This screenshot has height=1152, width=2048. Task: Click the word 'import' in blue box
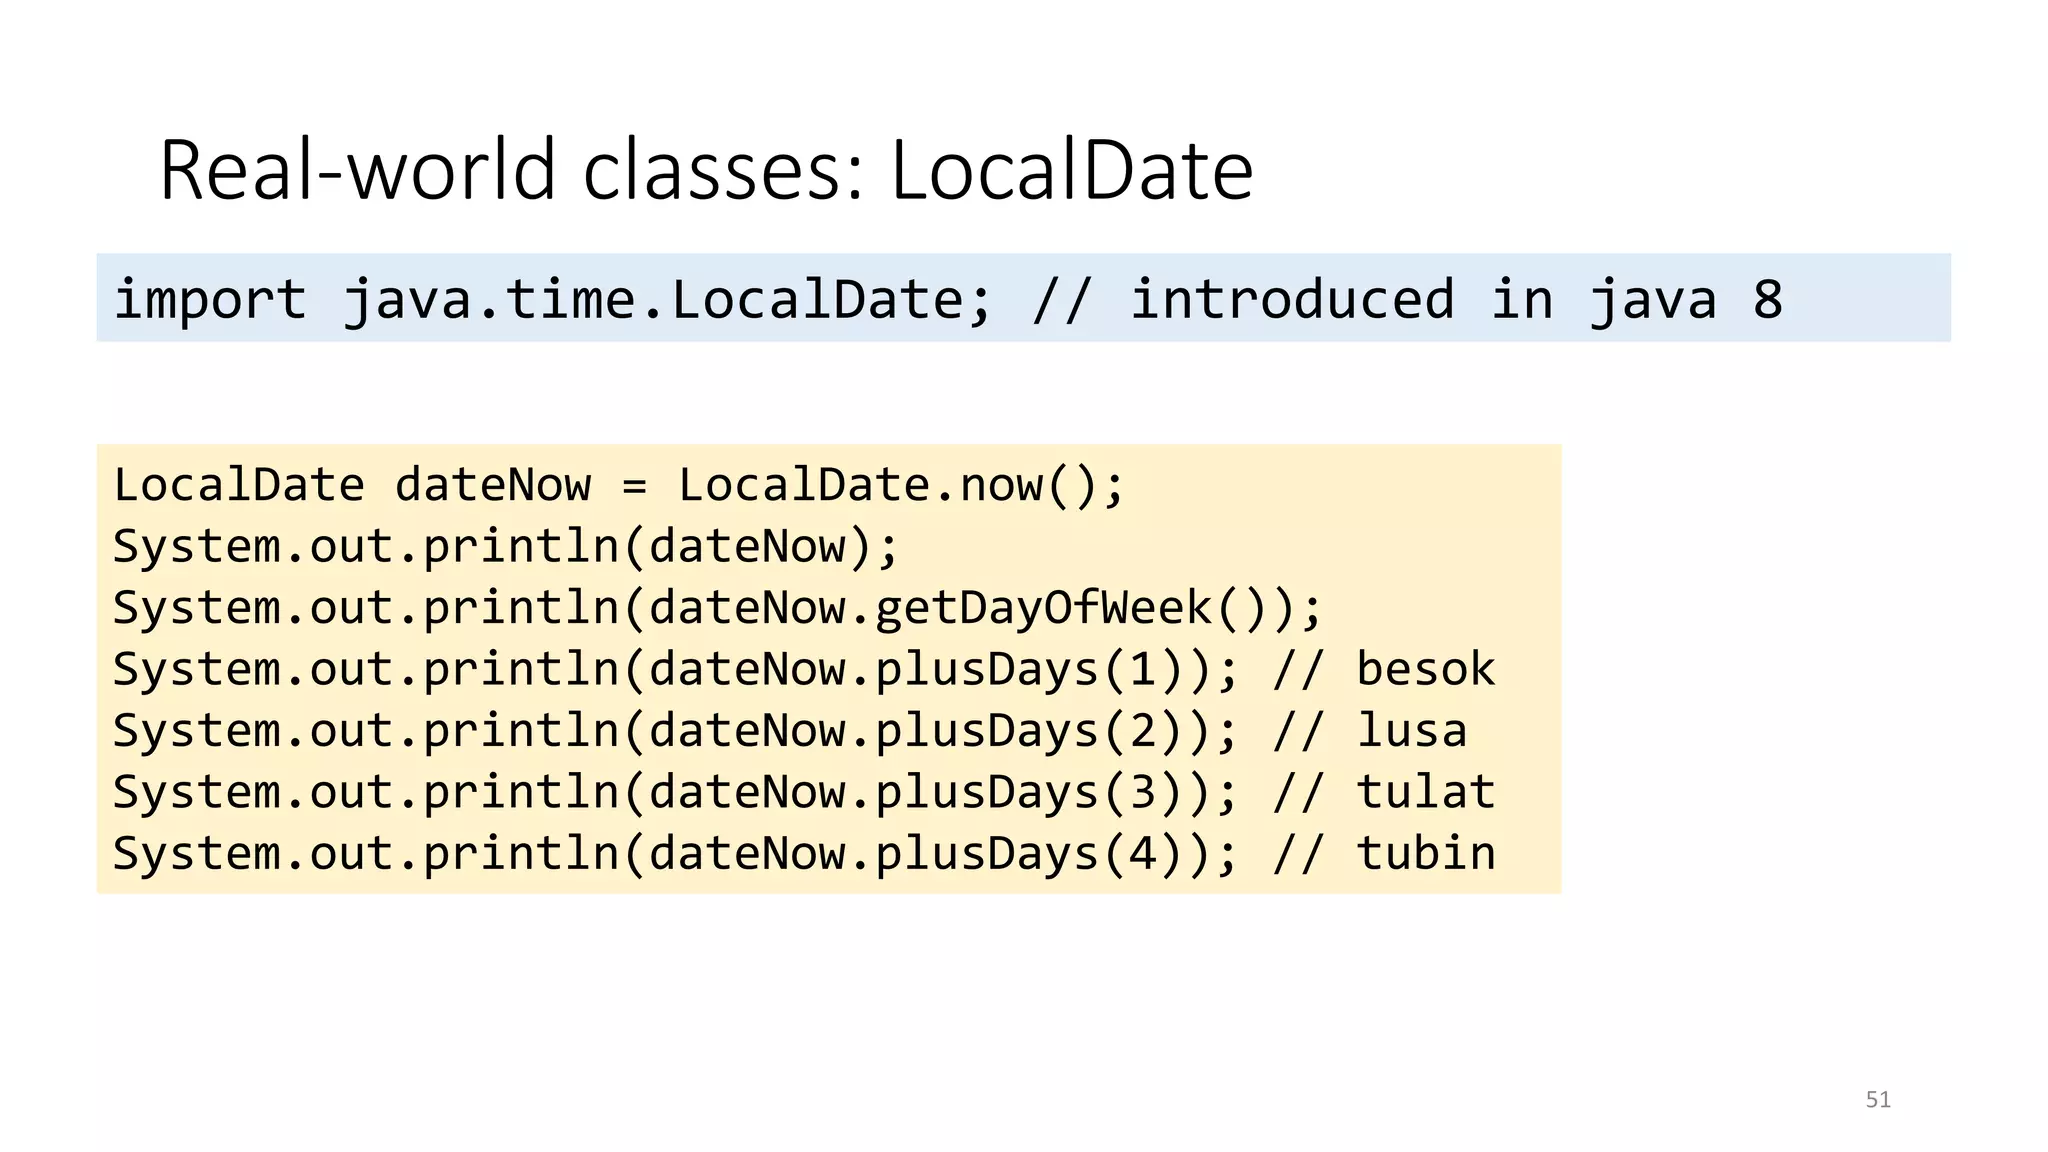coord(210,300)
